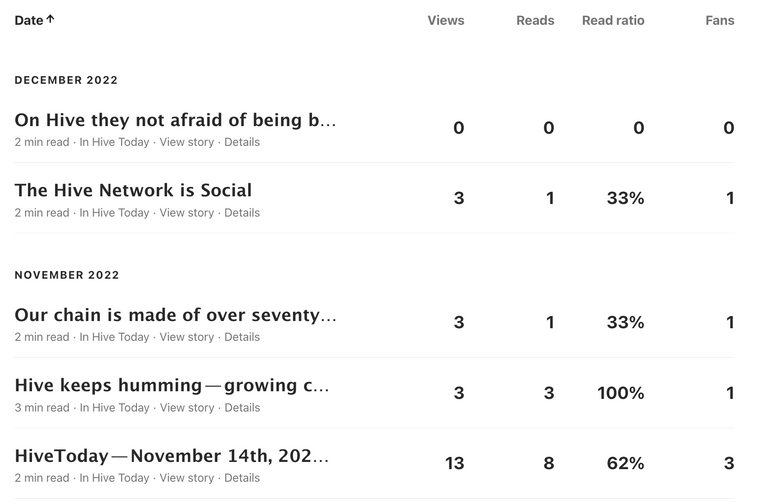View story link under 'The Hive Network is Social'
Screen dimensions: 768x502
tap(187, 213)
